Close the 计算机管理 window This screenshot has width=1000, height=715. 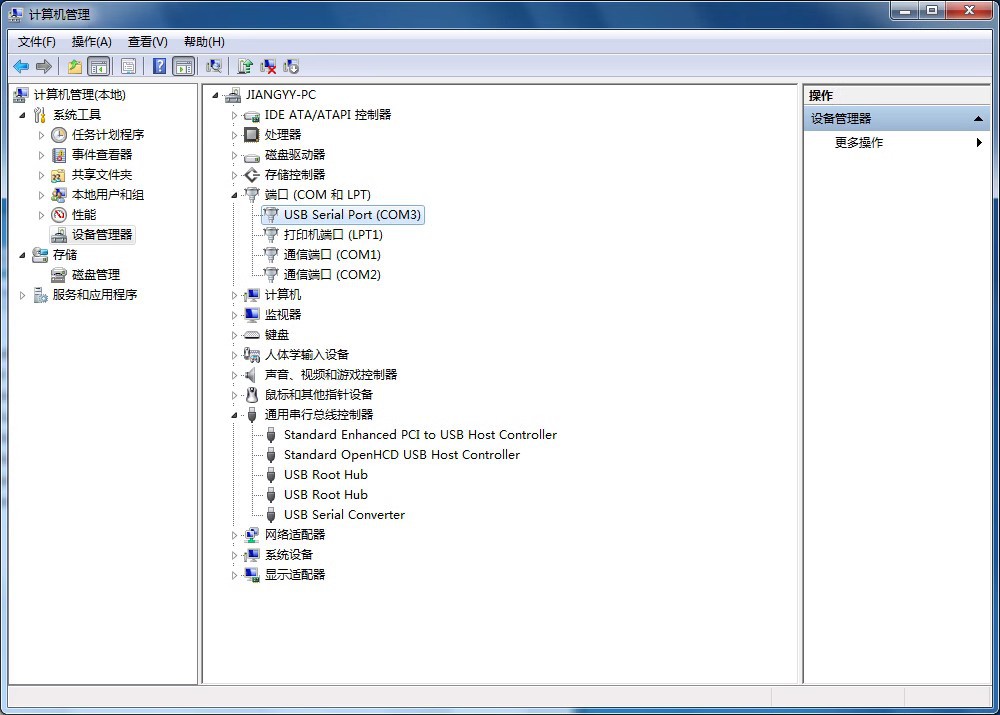[x=969, y=10]
